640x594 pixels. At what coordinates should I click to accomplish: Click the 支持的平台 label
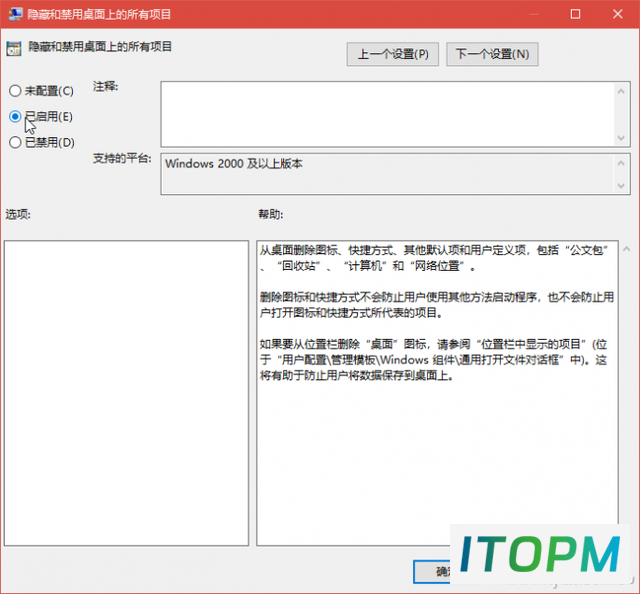[122, 158]
